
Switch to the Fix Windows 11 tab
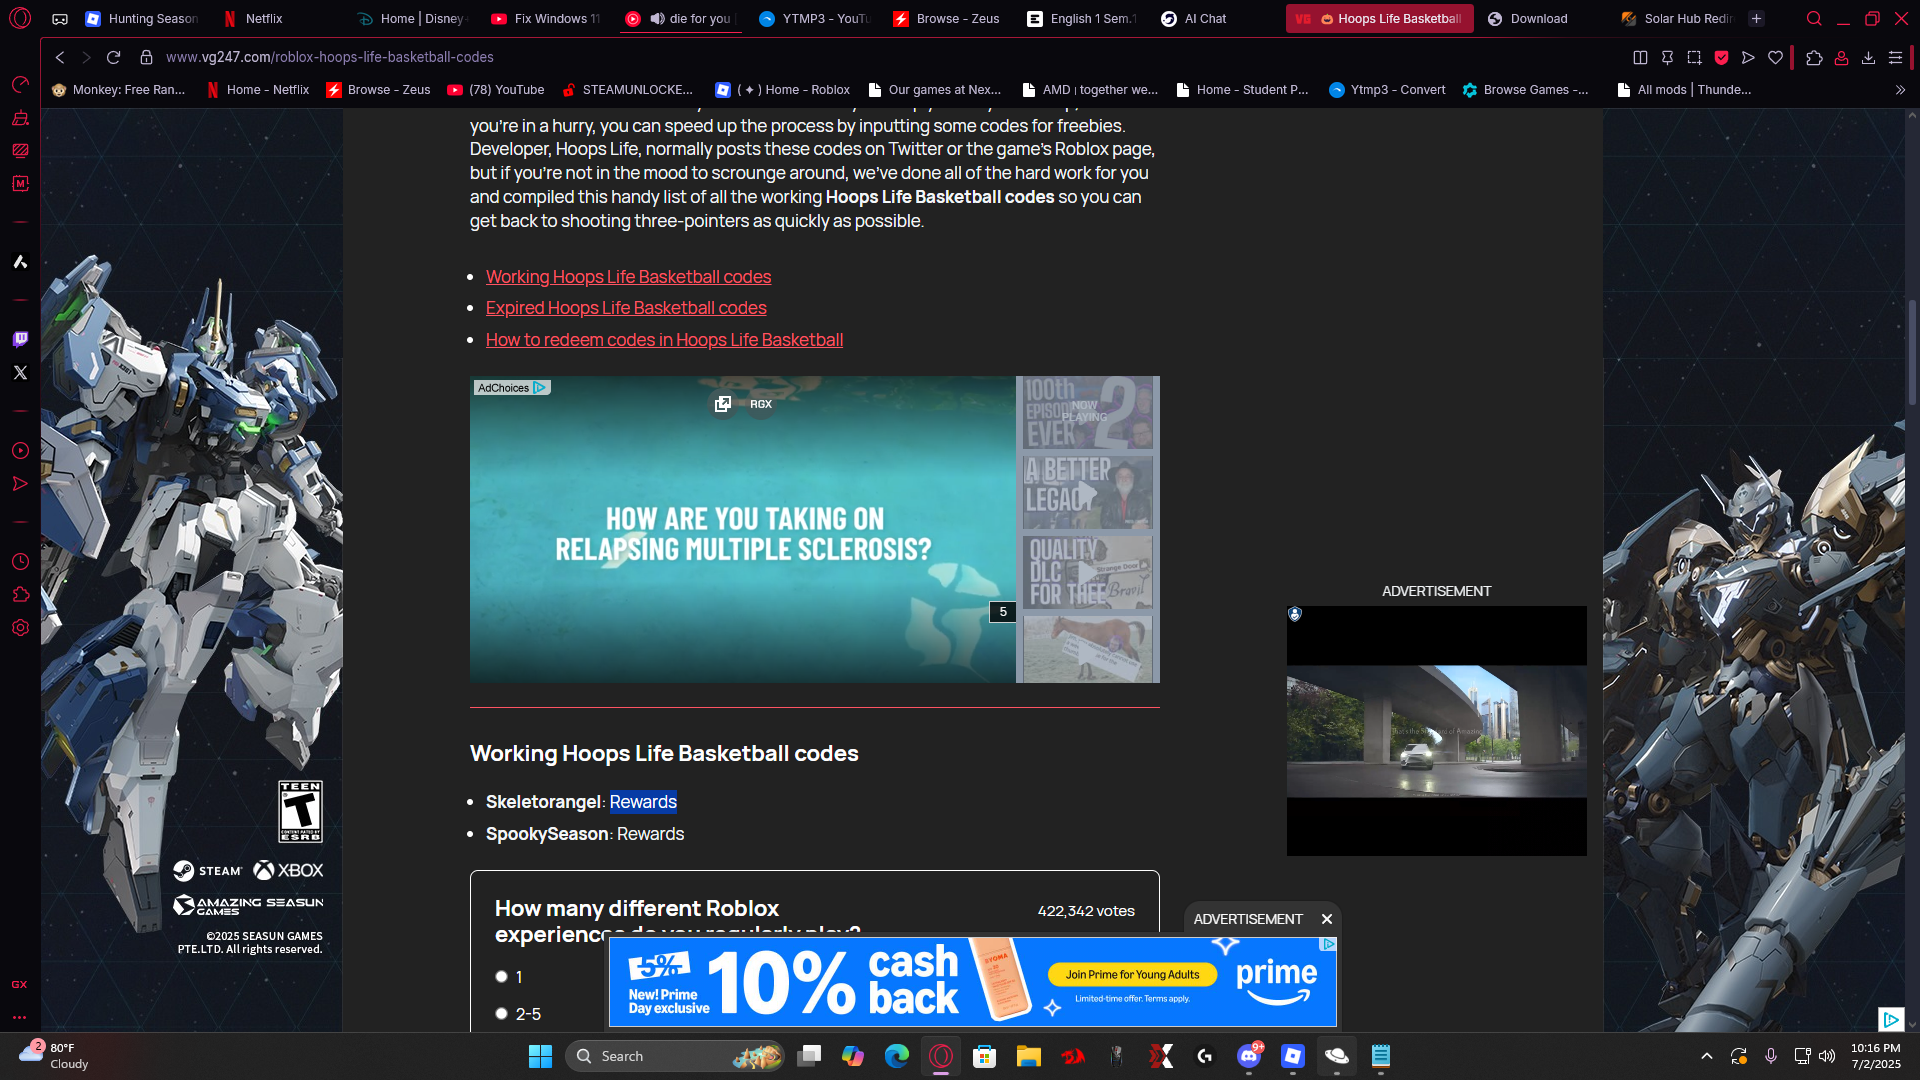coord(546,19)
